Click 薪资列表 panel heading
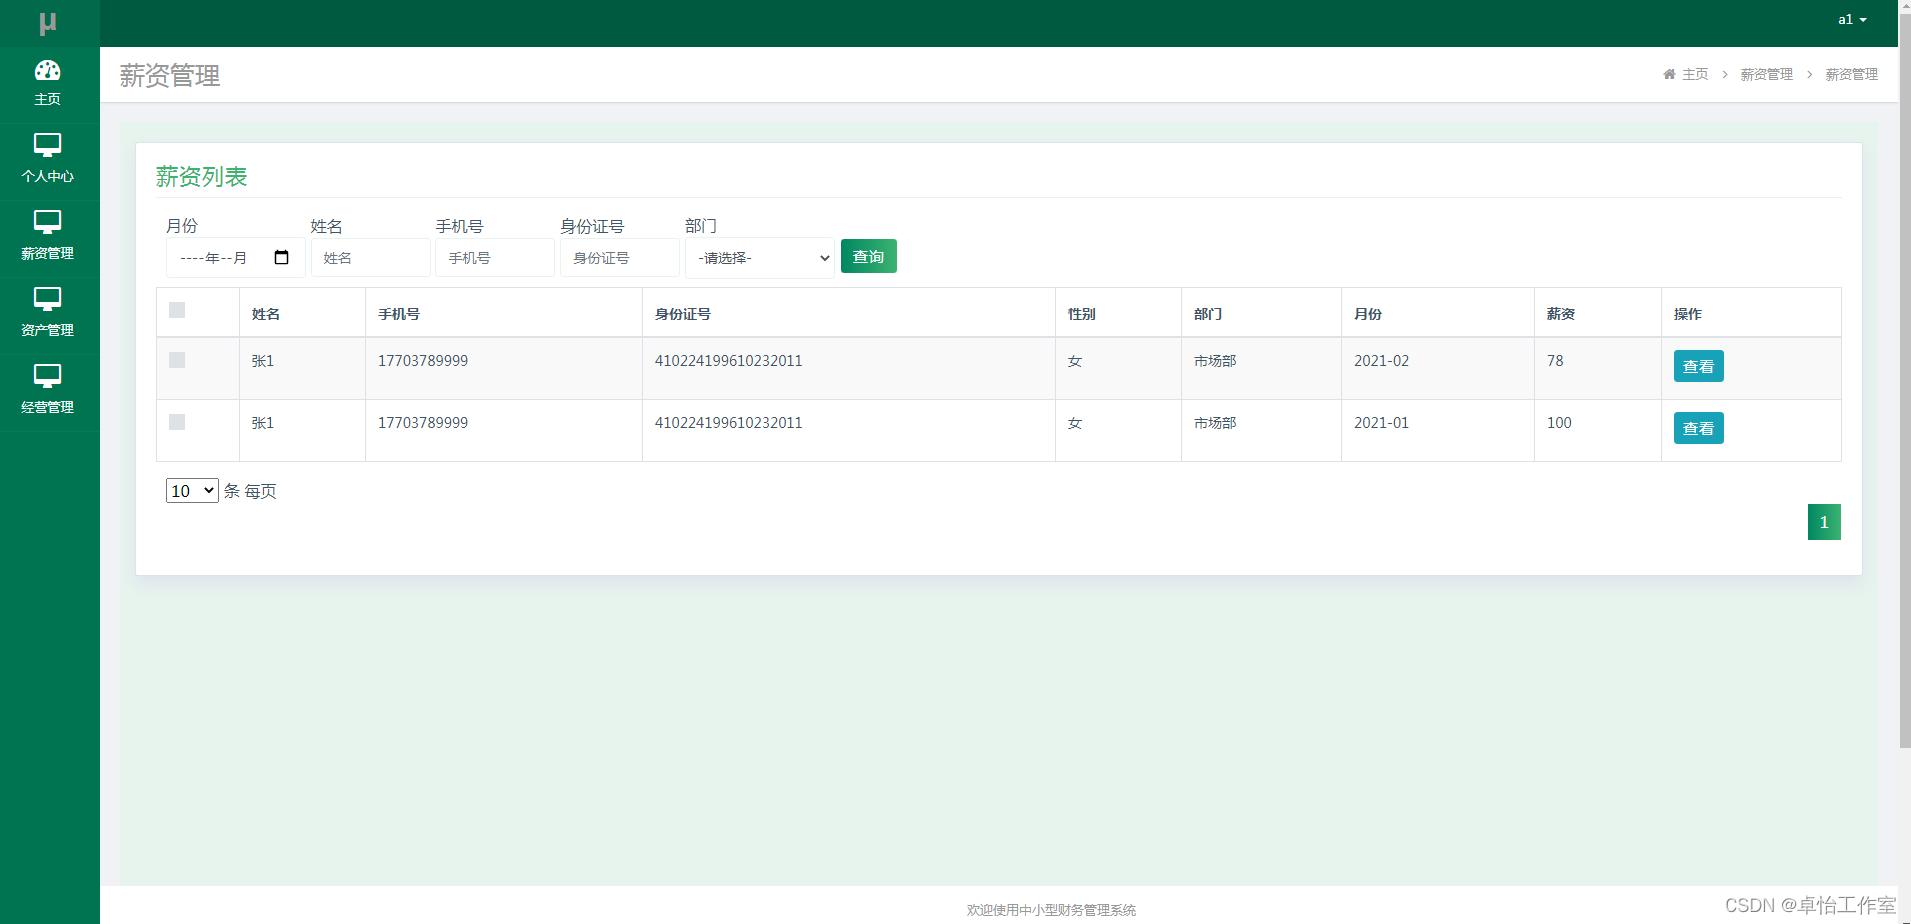Viewport: 1911px width, 924px height. pyautogui.click(x=201, y=177)
